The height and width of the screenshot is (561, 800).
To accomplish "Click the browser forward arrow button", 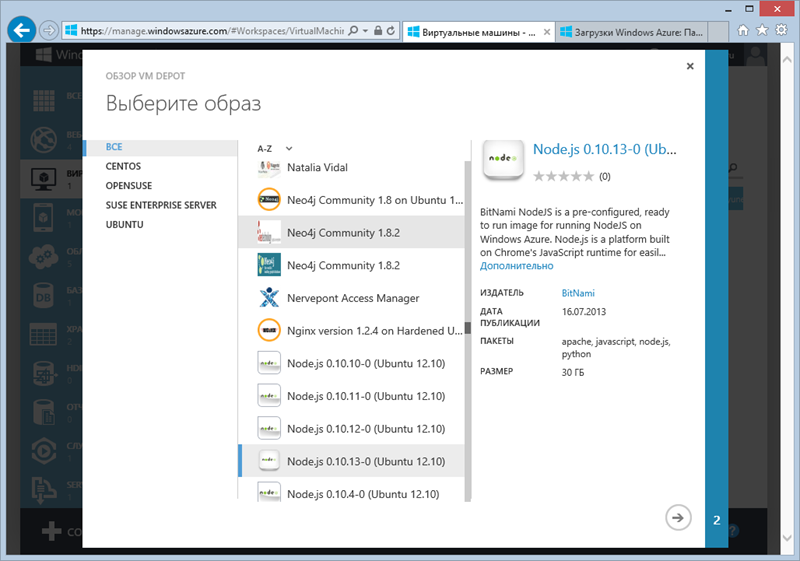I will [x=49, y=31].
